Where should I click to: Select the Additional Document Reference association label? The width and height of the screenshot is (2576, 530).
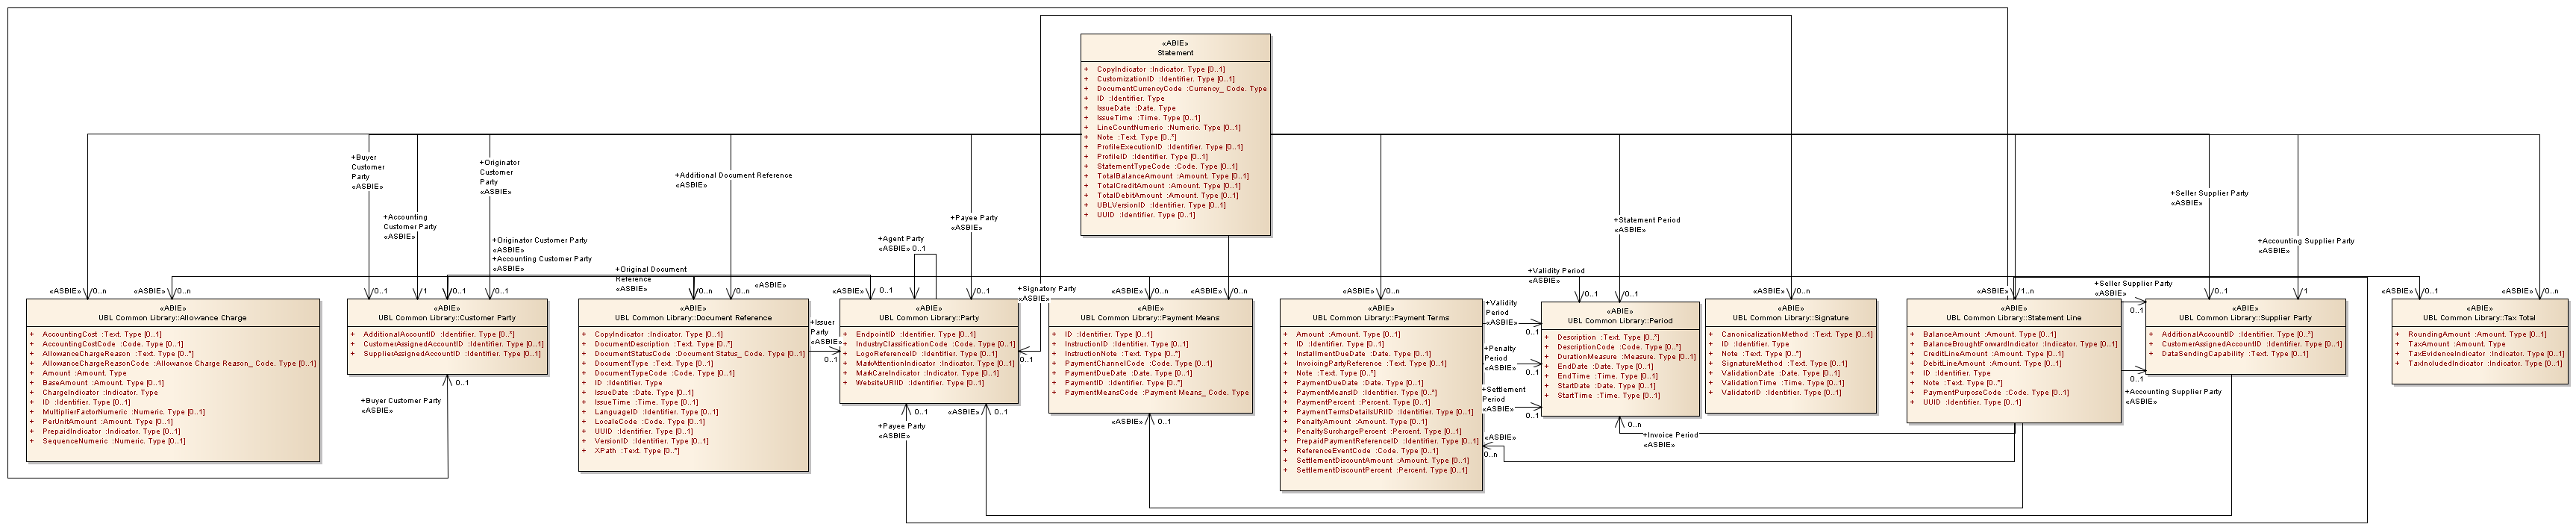click(x=736, y=175)
